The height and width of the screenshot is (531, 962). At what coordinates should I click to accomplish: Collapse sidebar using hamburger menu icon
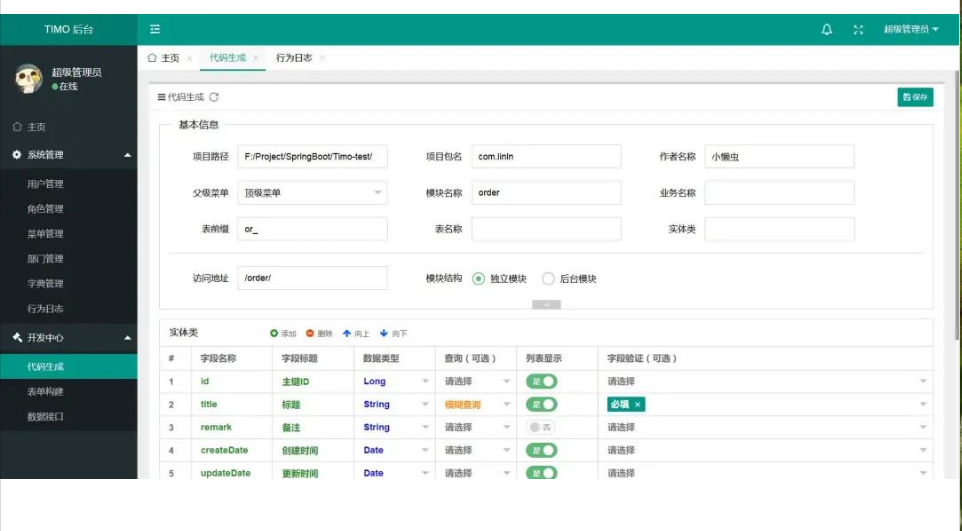click(x=155, y=30)
